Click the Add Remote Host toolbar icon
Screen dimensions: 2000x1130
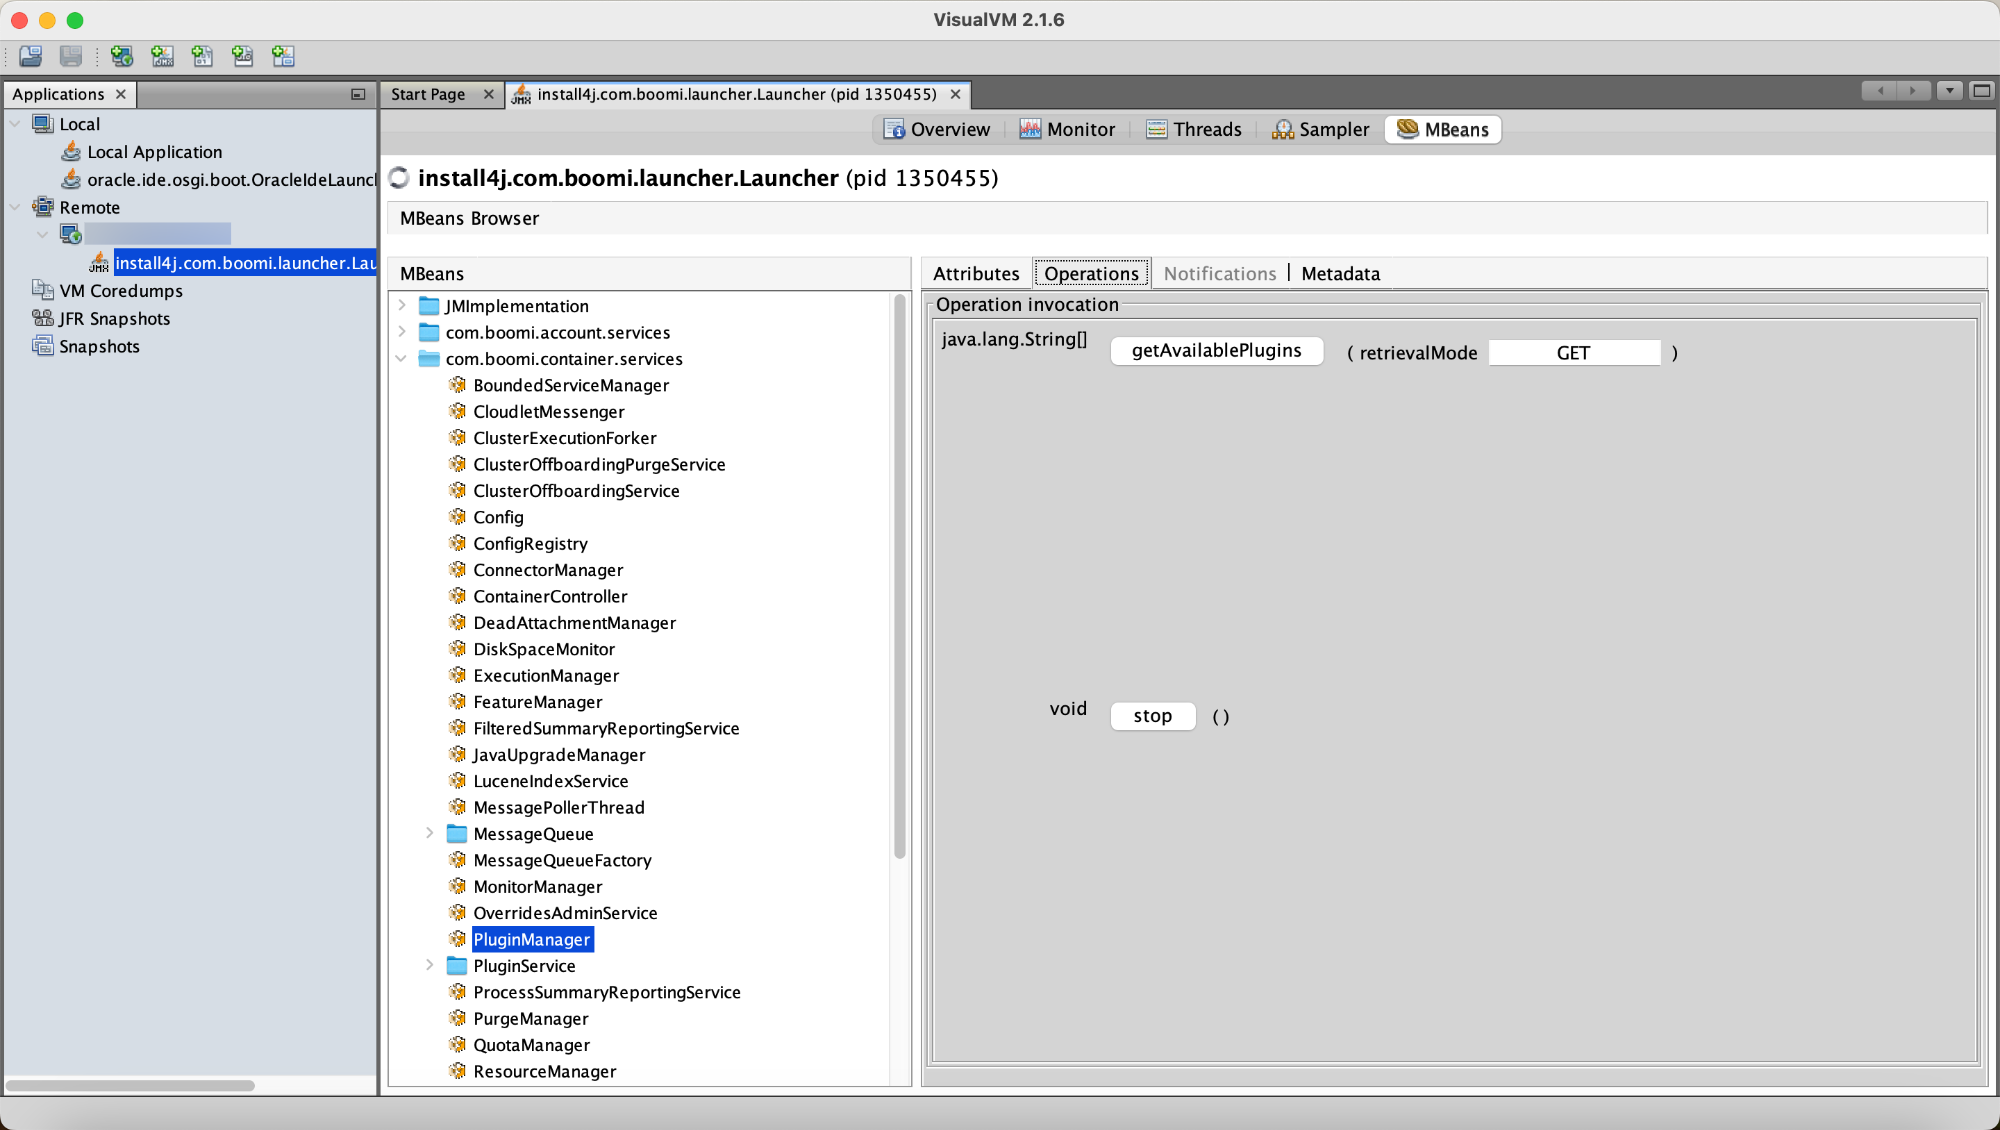click(x=122, y=57)
